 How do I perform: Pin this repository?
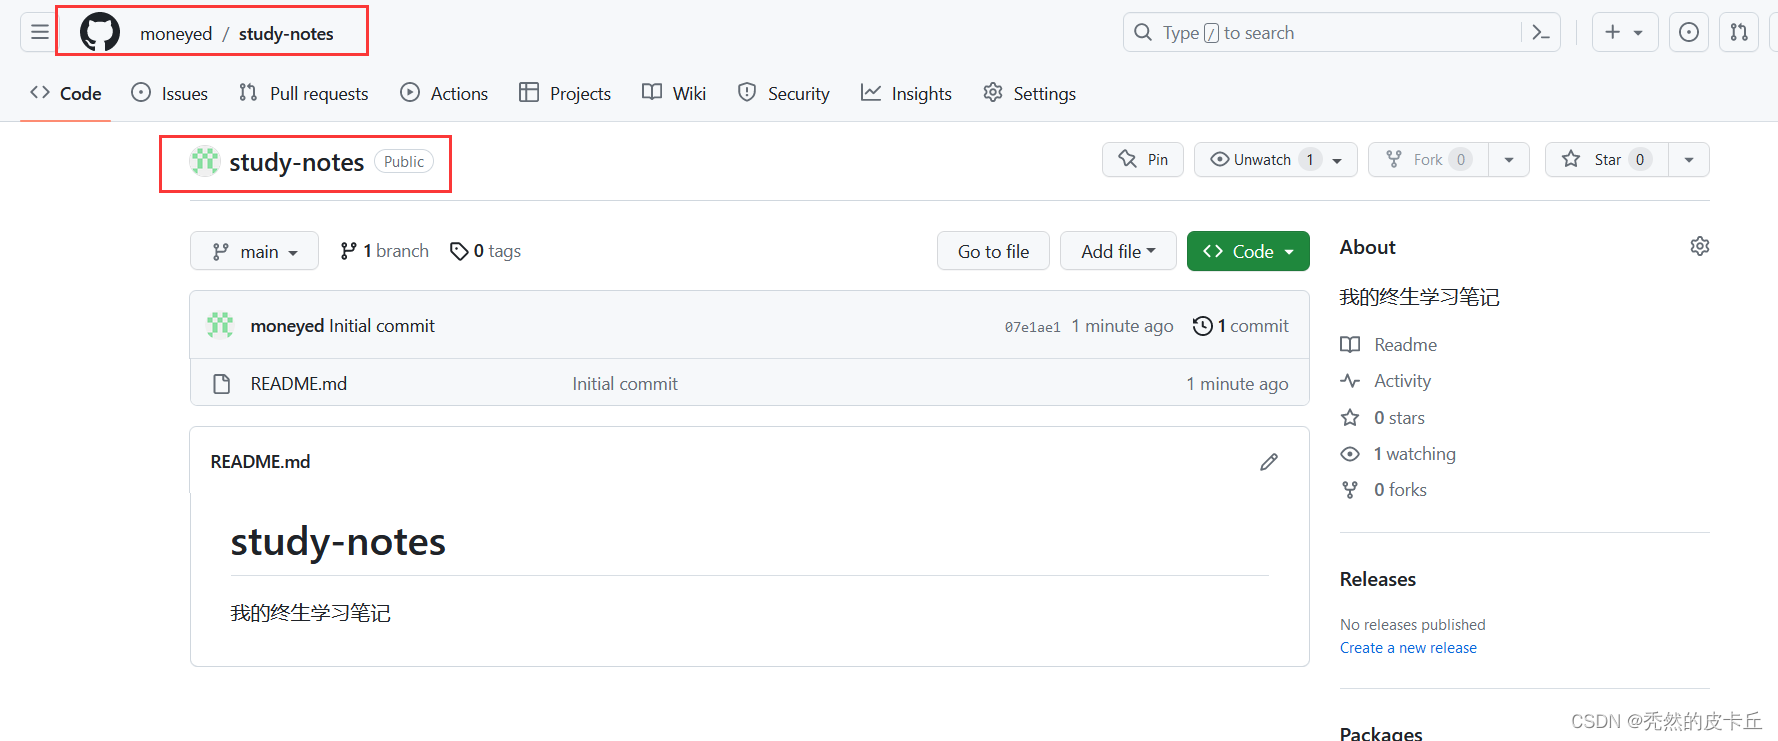(x=1143, y=160)
